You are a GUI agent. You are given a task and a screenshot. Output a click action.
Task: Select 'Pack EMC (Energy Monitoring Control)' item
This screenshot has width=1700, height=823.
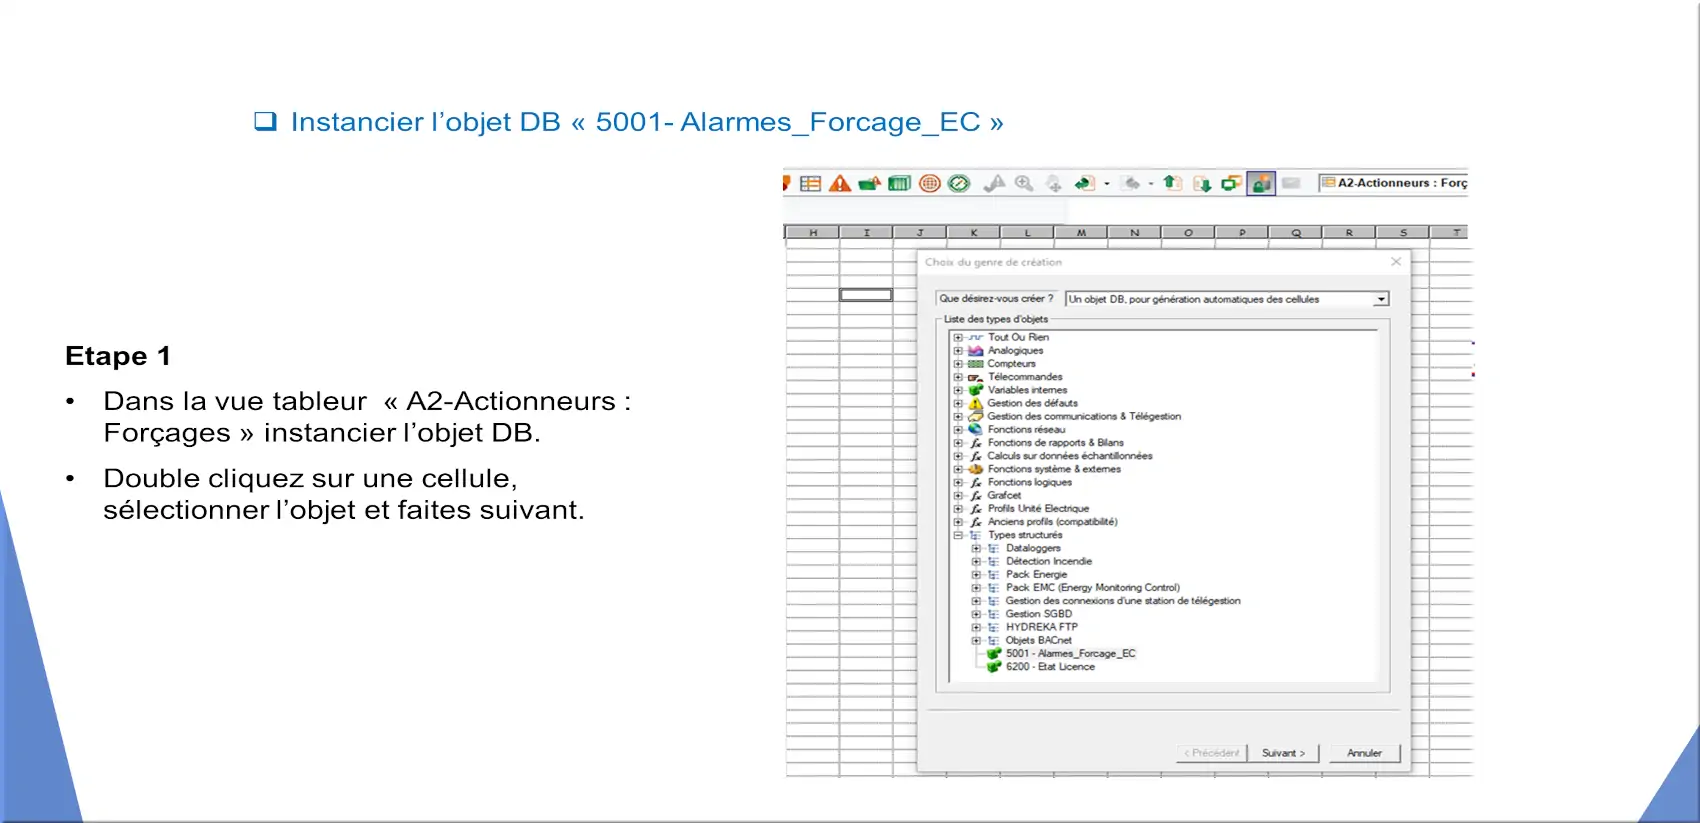1092,588
